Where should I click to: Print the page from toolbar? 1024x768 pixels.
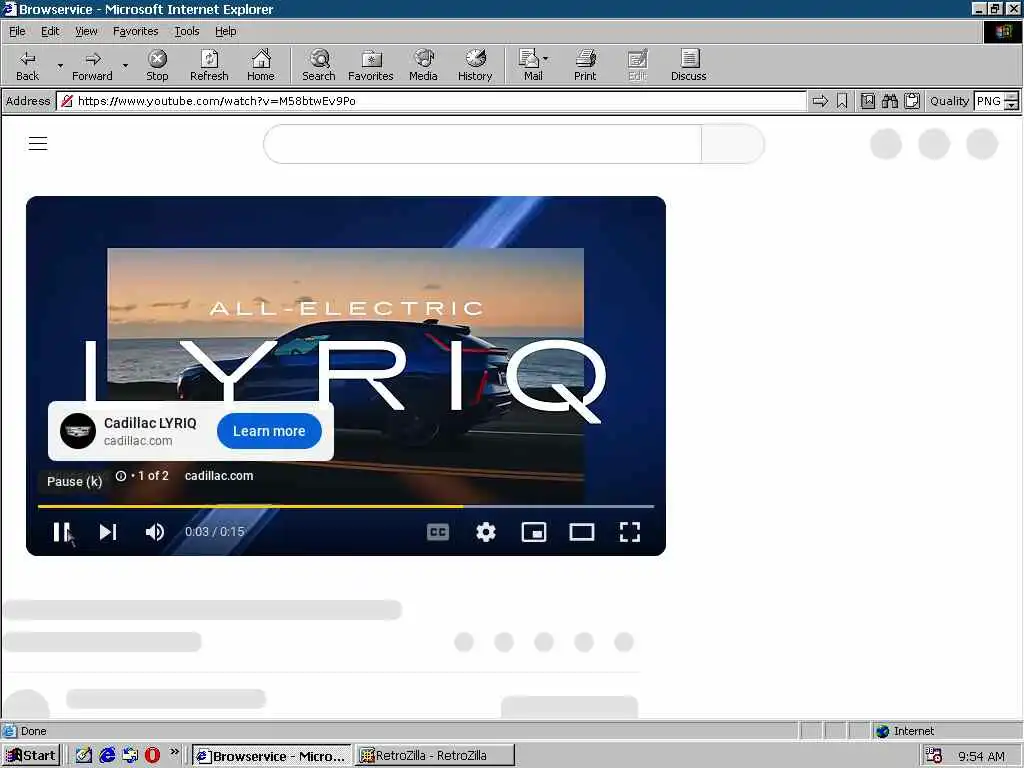point(585,65)
